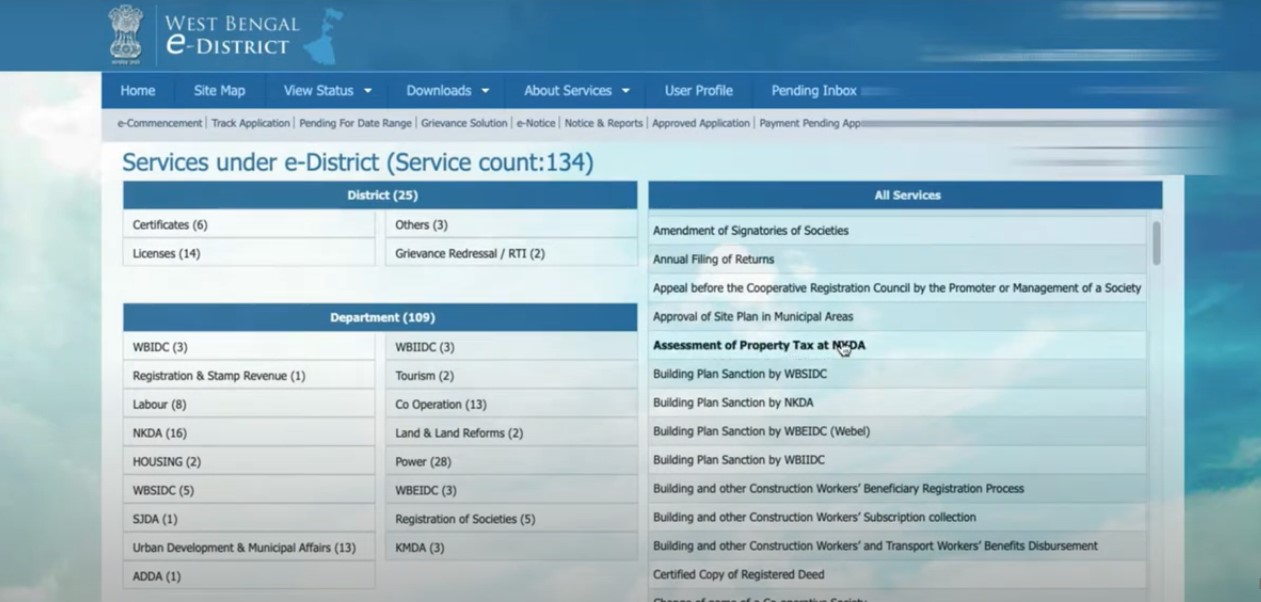Open Certified Copy of Registered Deed
1261x602 pixels.
click(x=897, y=575)
